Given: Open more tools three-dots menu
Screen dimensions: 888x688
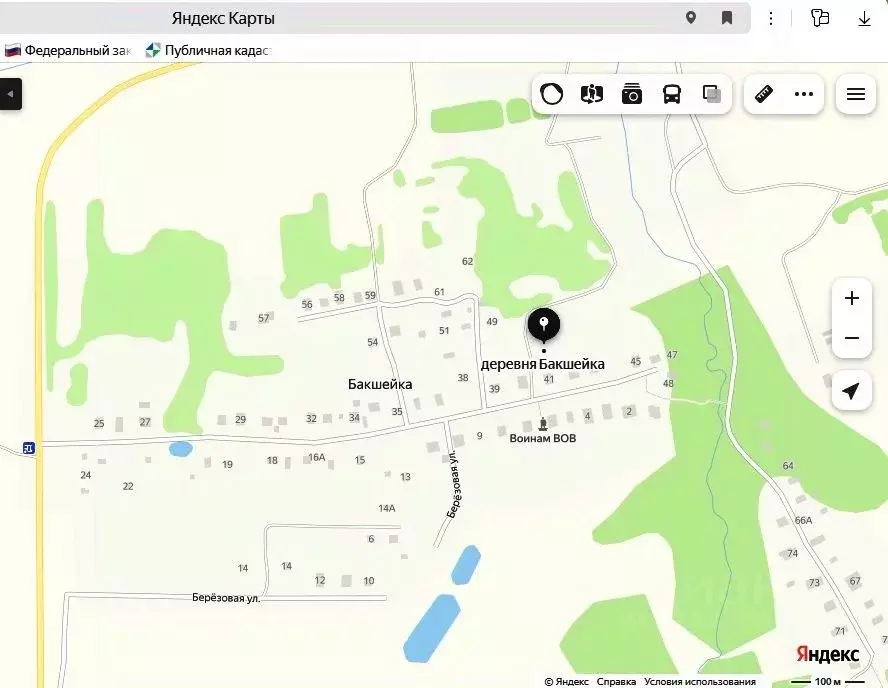Looking at the screenshot, I should tap(804, 94).
